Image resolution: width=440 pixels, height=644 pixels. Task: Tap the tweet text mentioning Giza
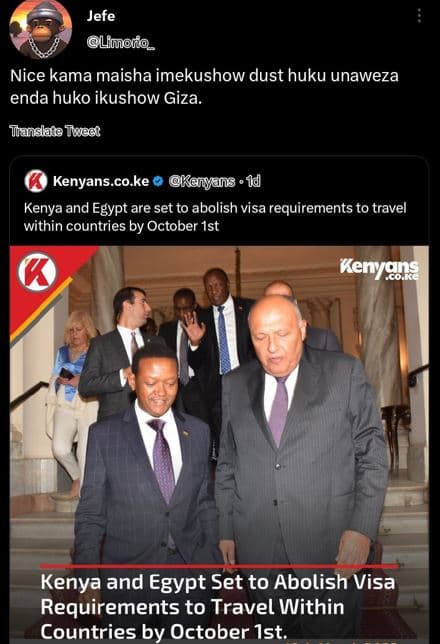tap(204, 87)
